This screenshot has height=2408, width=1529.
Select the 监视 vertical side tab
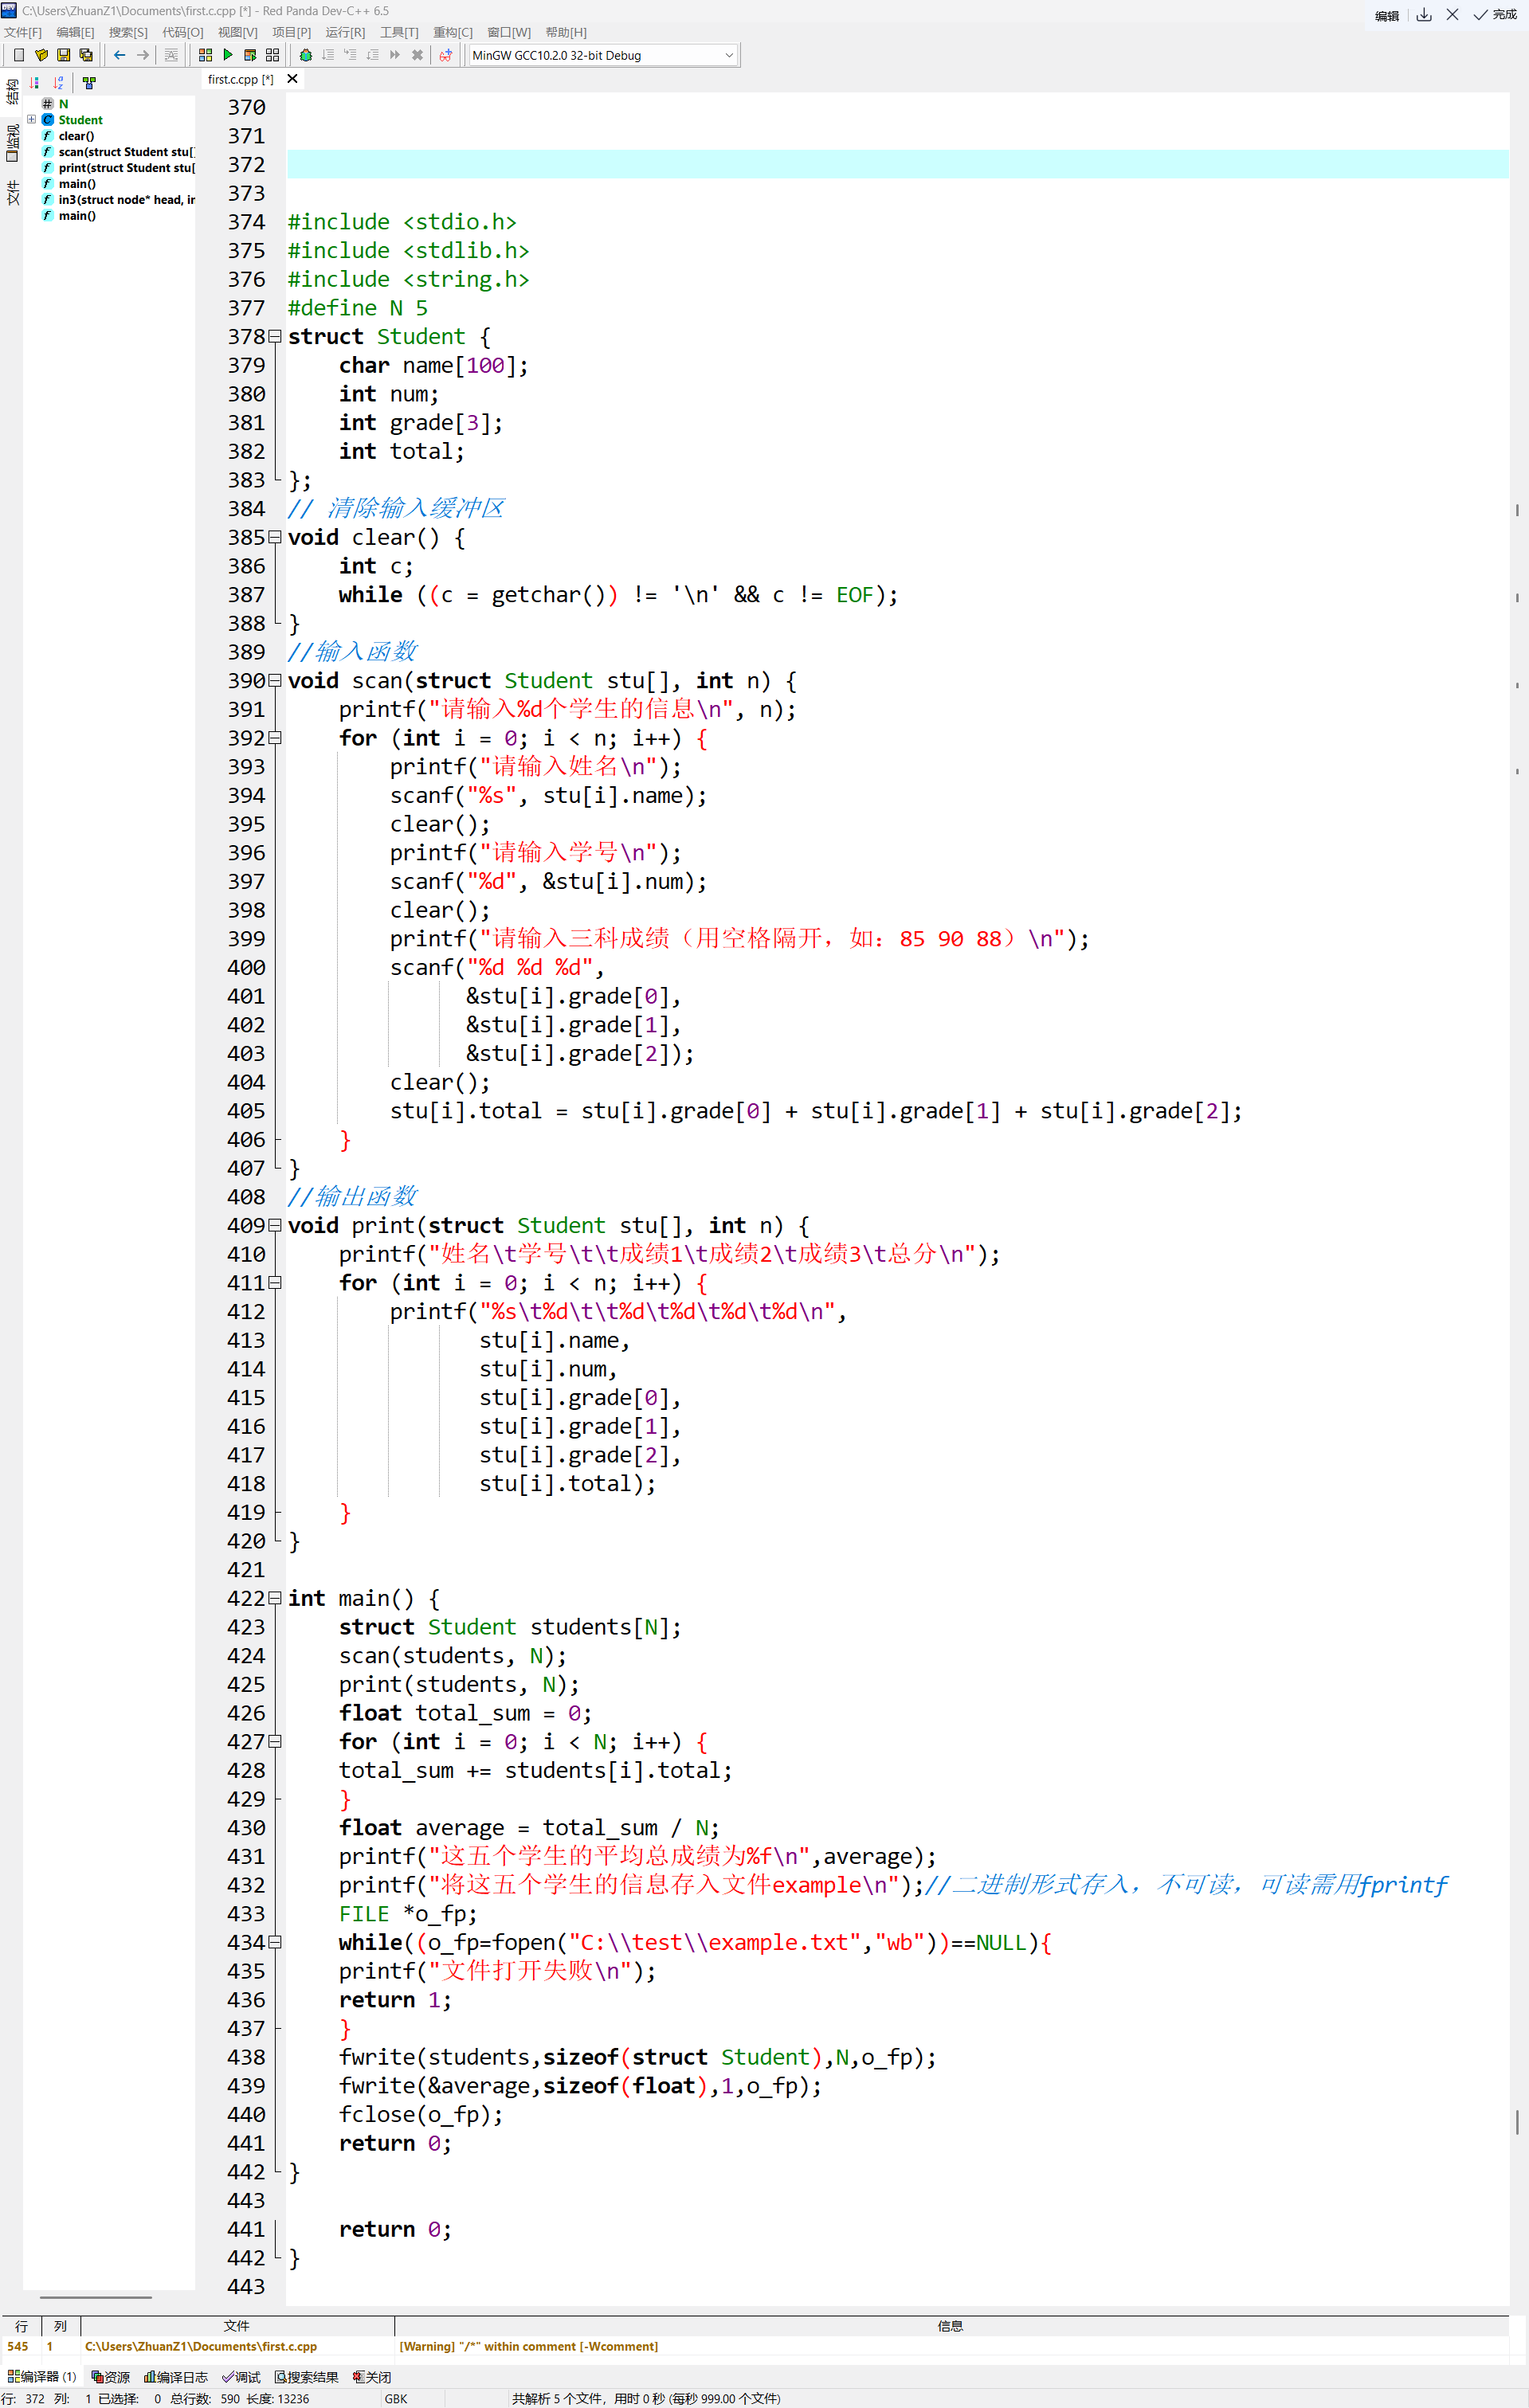click(12, 143)
